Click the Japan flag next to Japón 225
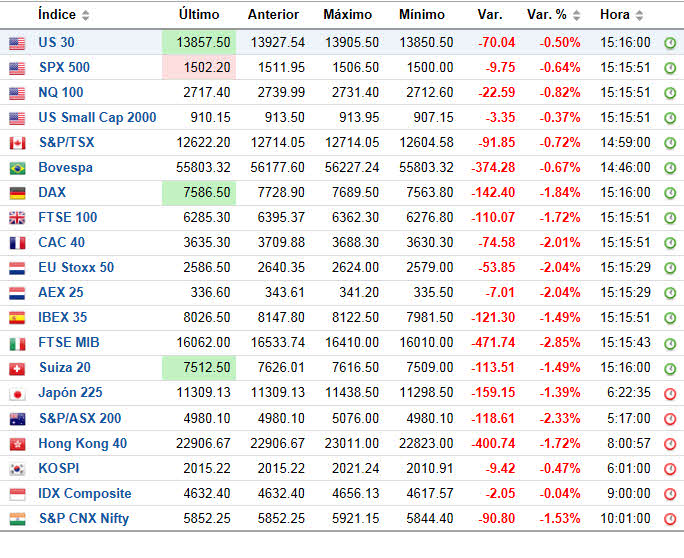Viewport: 684px width, 558px height. (17, 393)
